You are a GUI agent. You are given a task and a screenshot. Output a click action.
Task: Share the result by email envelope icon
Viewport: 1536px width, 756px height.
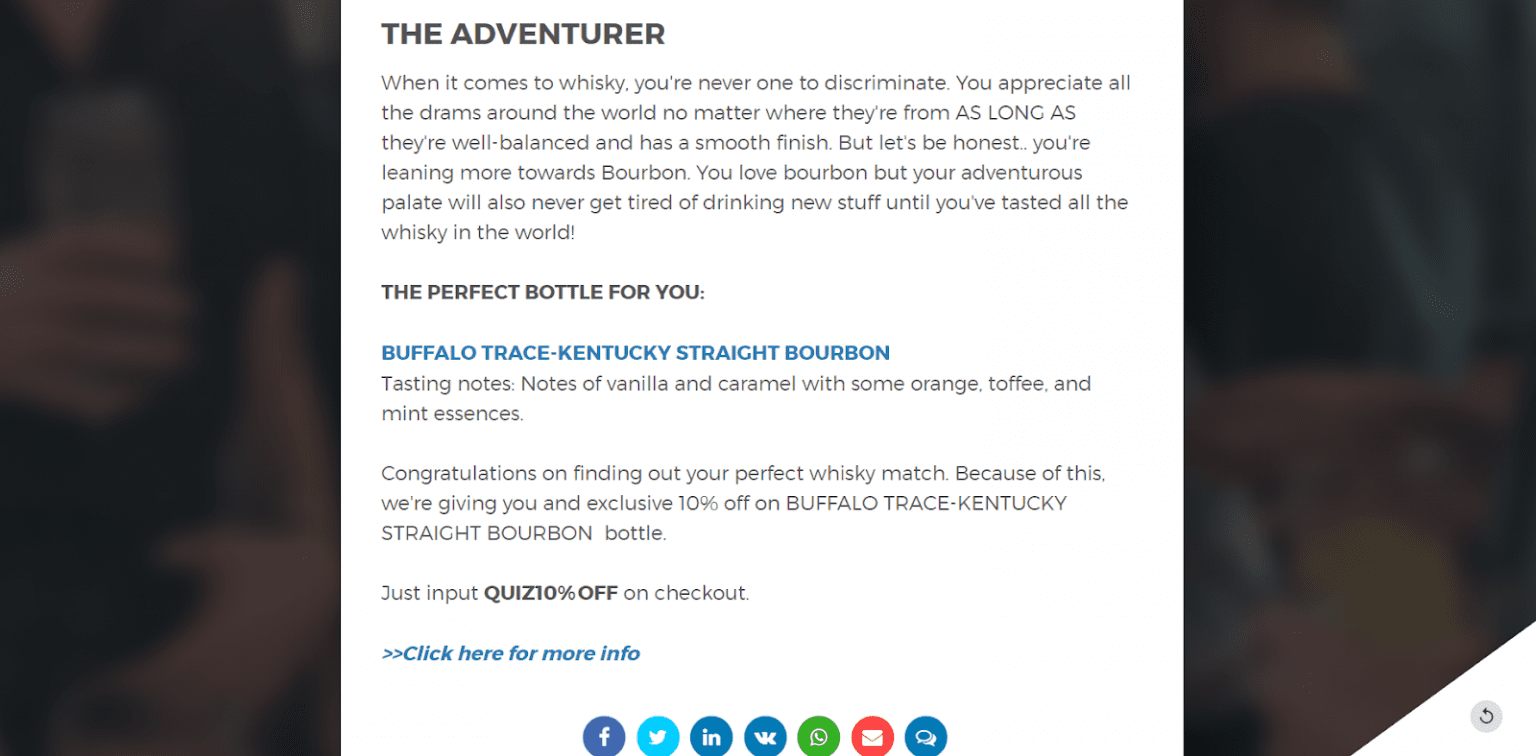pos(872,737)
